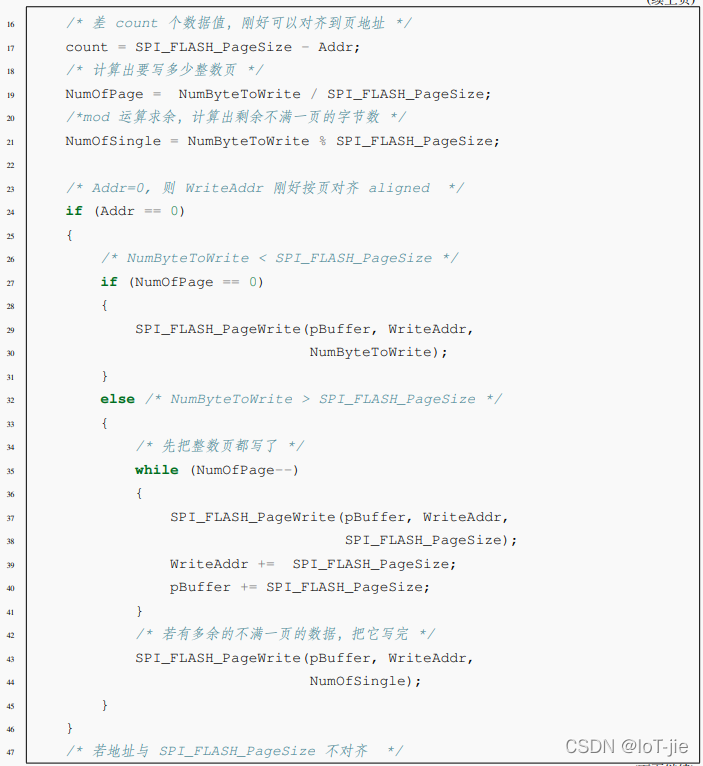Click the NumOfPage assignment on line 19

click(277, 94)
